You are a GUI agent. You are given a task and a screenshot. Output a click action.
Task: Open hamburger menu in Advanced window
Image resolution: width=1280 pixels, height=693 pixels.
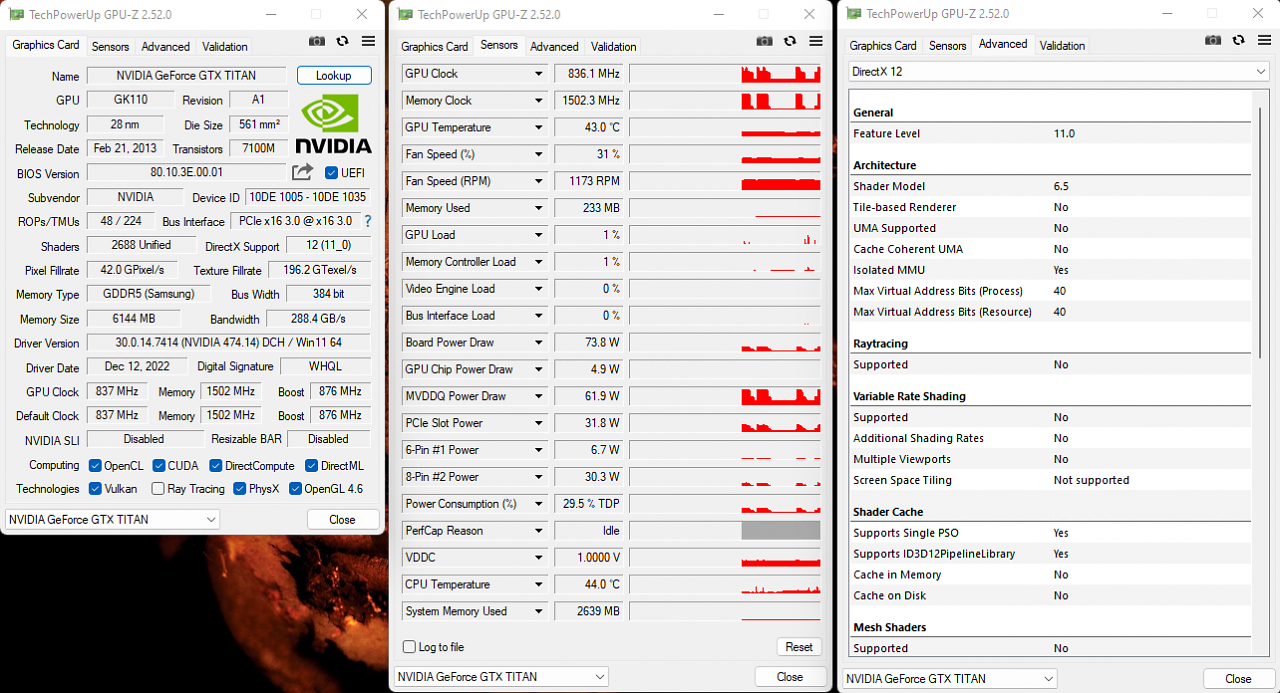coord(1265,40)
